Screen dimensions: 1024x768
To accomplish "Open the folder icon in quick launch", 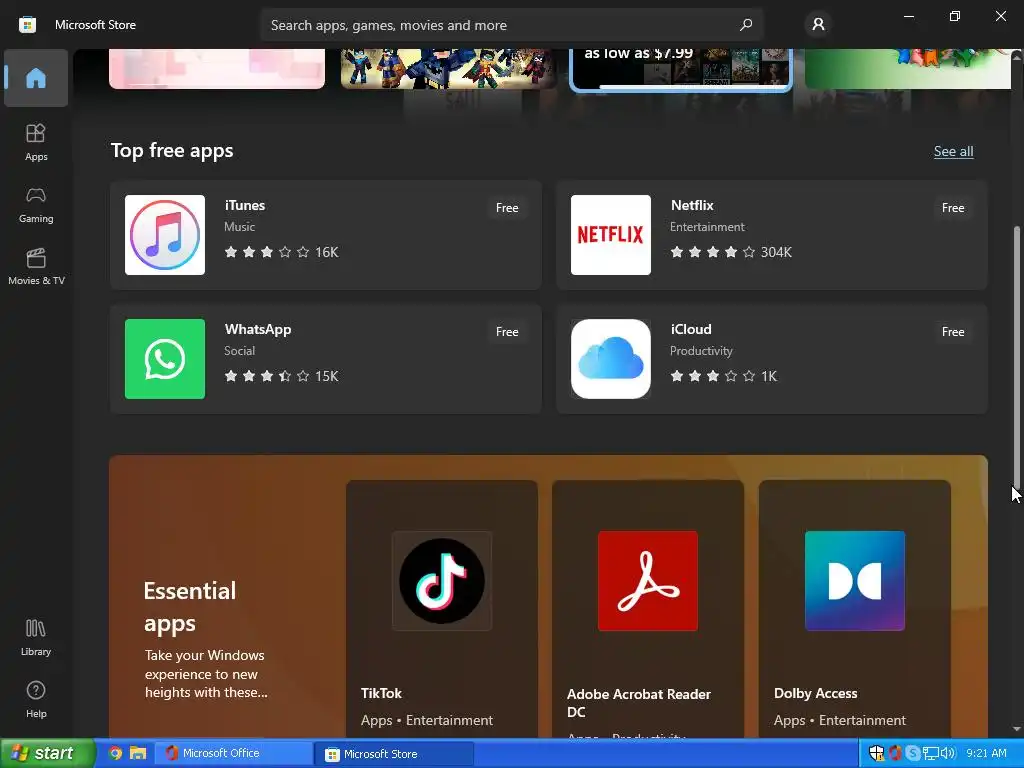I will click(138, 754).
